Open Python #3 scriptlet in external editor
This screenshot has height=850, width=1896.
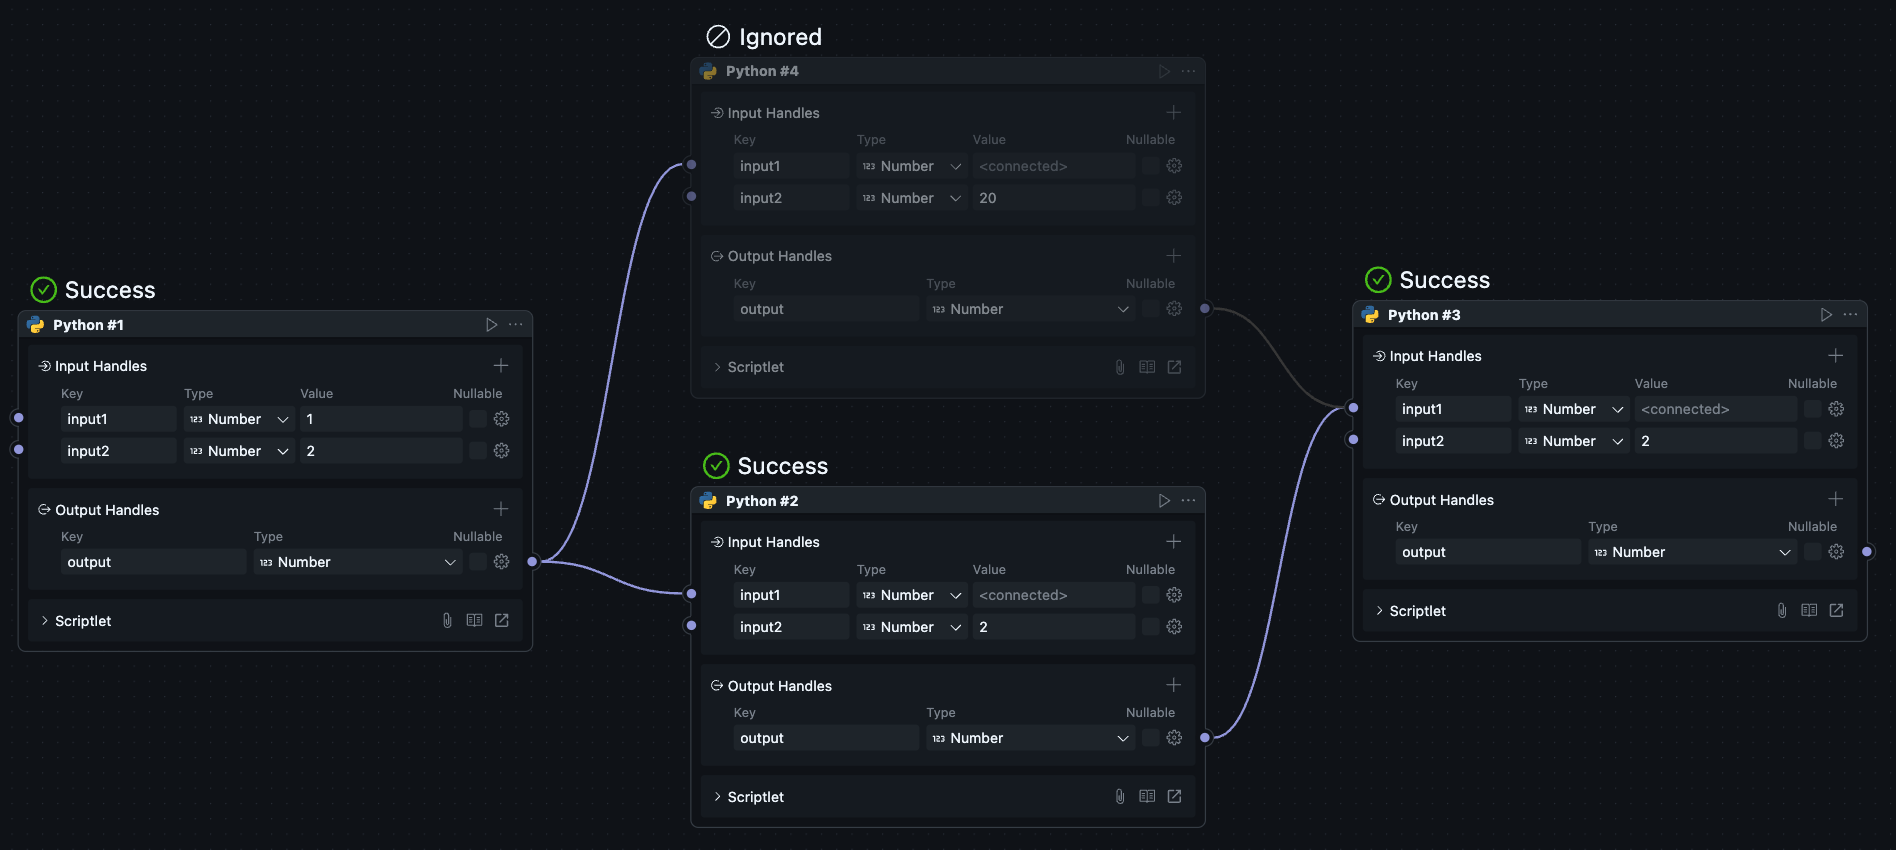point(1836,611)
